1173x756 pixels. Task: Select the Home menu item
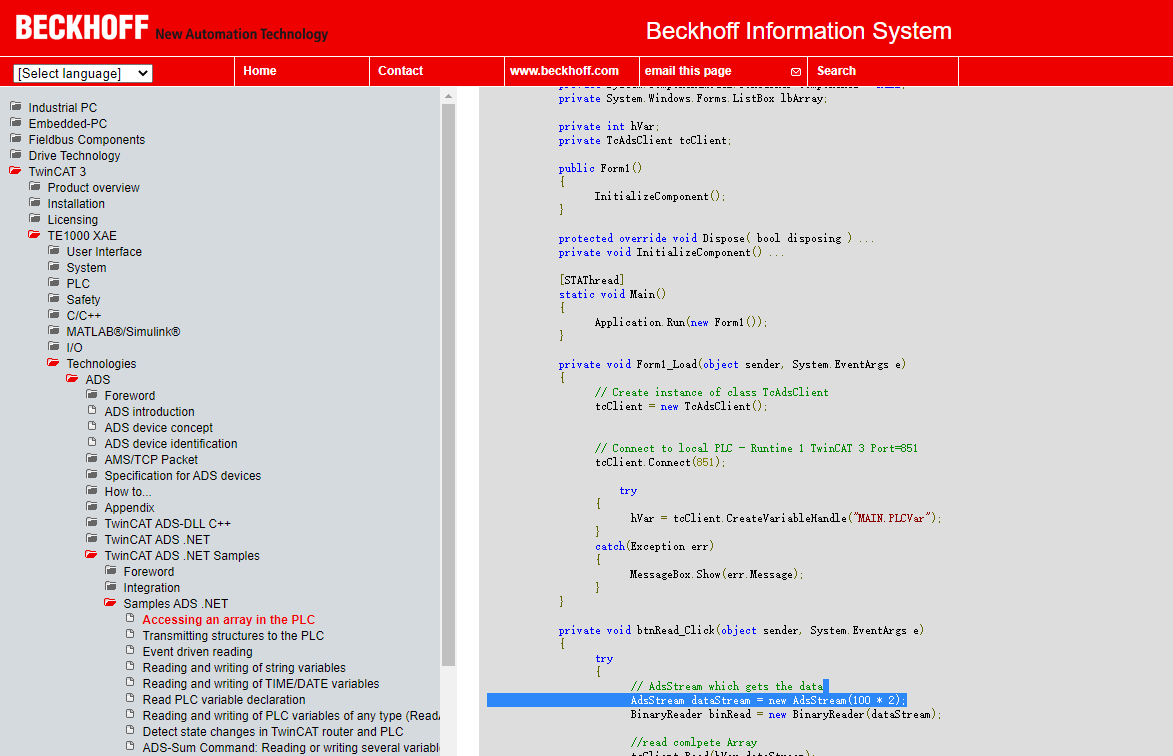258,71
